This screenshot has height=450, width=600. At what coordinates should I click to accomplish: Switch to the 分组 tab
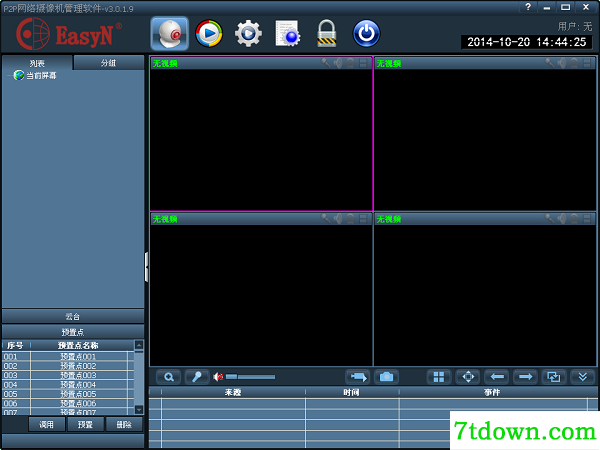pyautogui.click(x=109, y=62)
